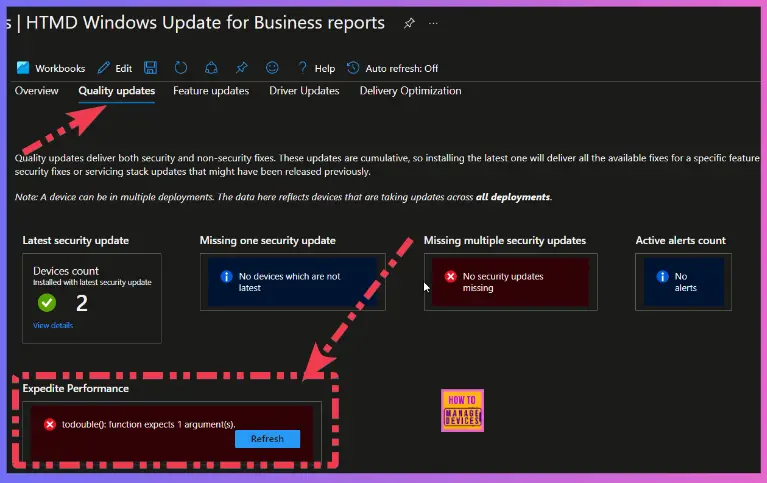Open the Feature updates tab
This screenshot has width=767, height=483.
(211, 91)
